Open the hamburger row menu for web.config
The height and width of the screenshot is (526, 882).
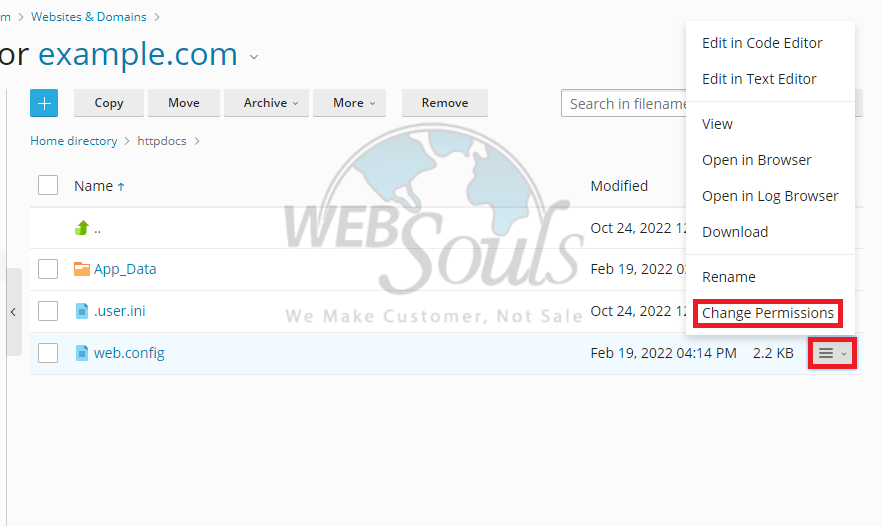832,353
